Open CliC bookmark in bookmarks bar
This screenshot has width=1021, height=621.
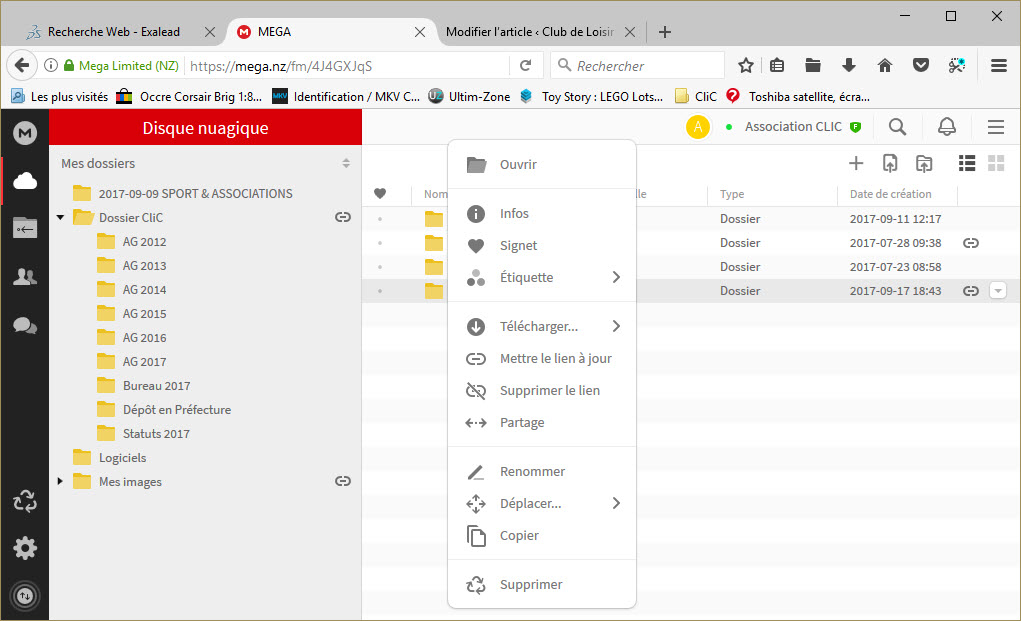(x=696, y=96)
